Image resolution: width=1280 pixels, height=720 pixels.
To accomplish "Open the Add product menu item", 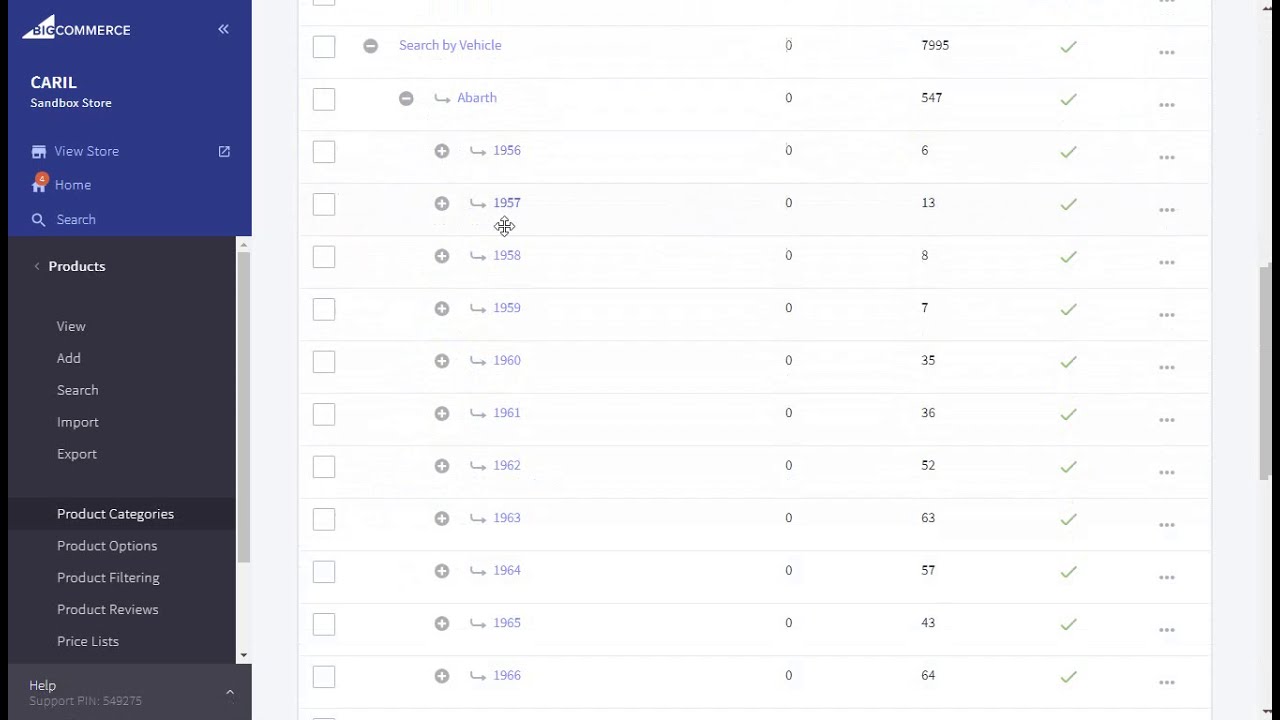I will (x=69, y=358).
